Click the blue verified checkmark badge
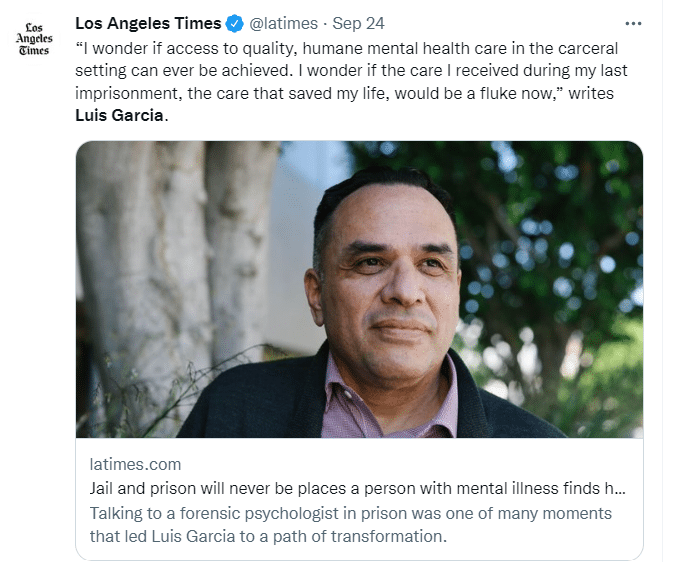 (234, 24)
